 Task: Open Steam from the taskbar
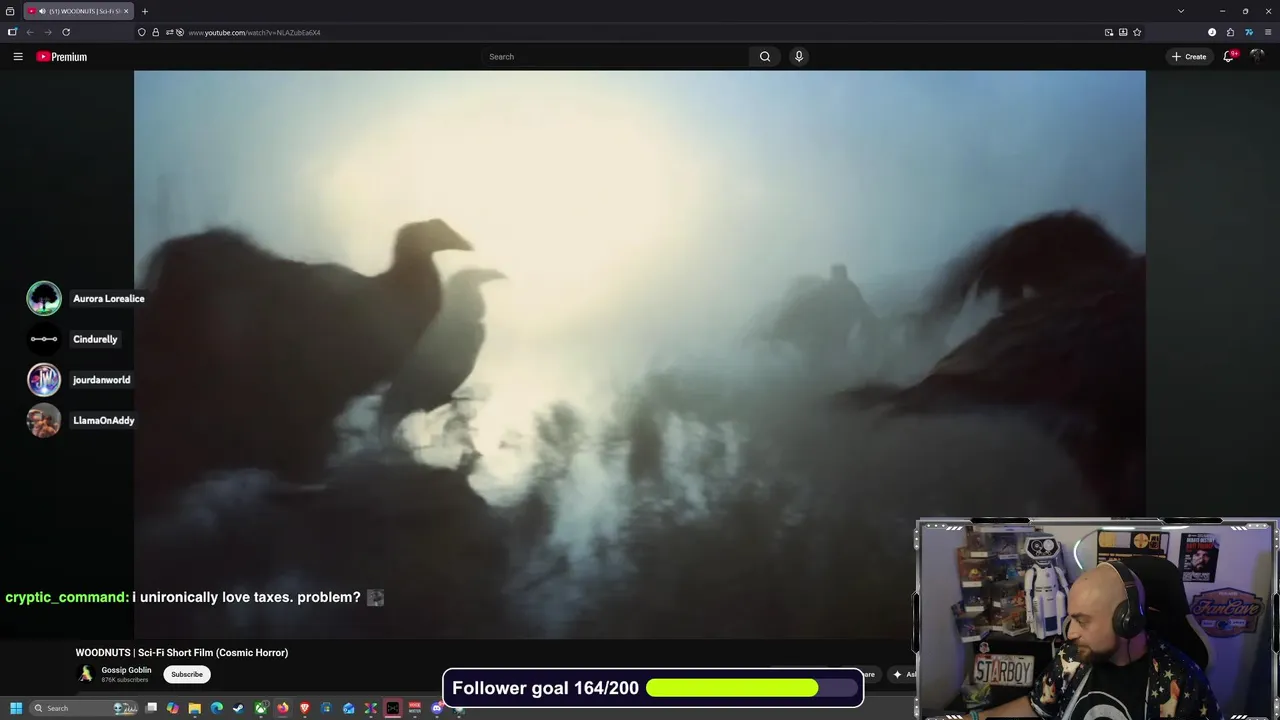pos(238,708)
